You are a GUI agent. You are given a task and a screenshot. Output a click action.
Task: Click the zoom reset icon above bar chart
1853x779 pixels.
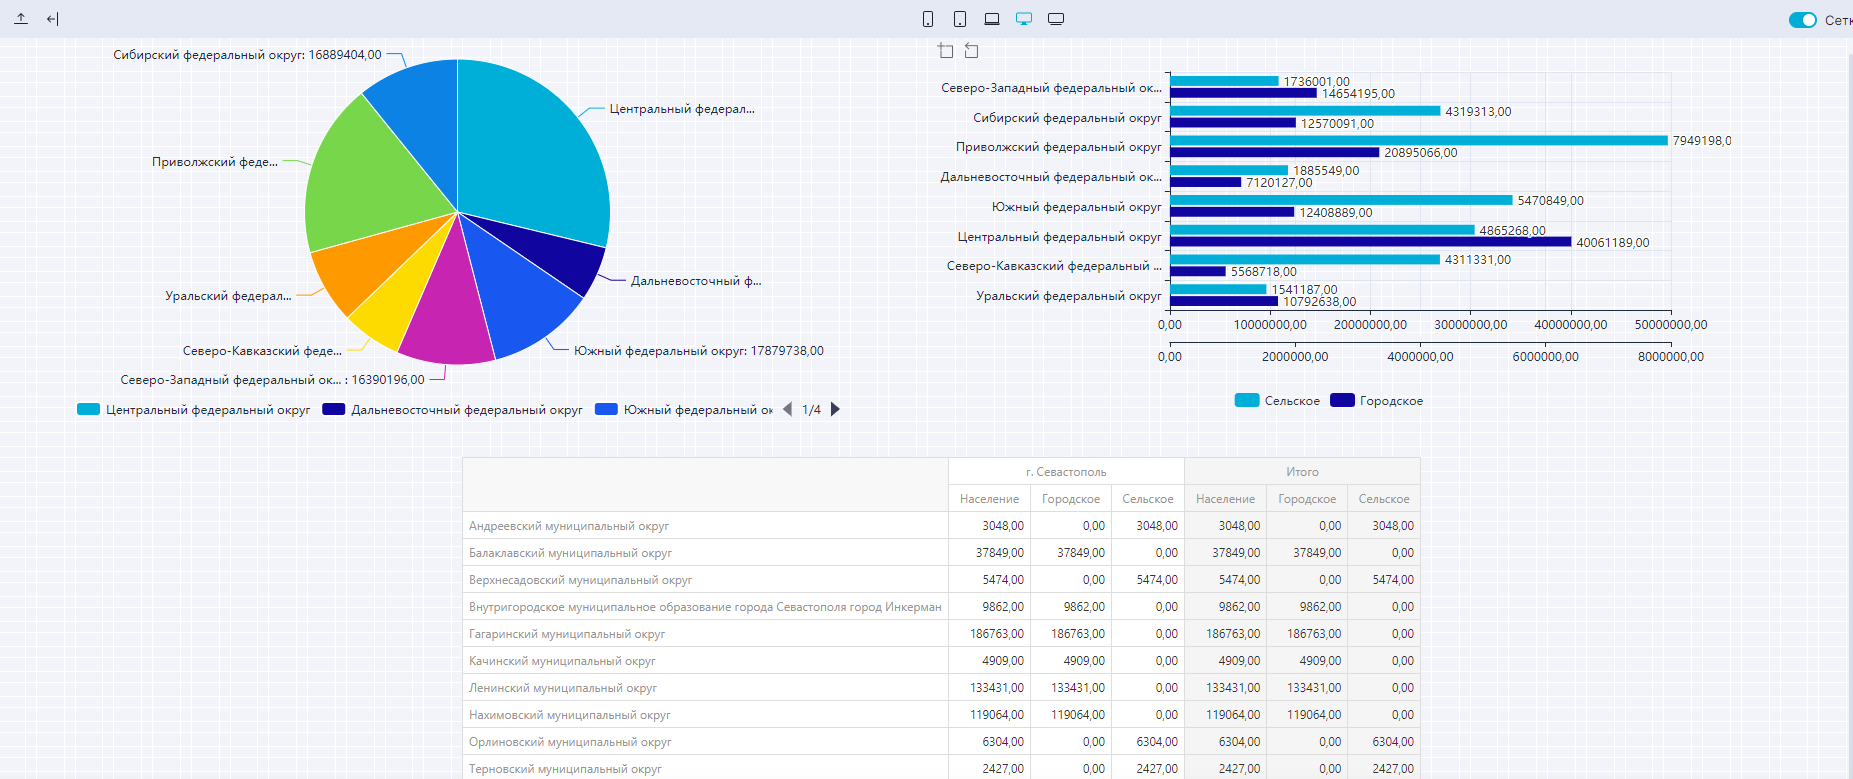click(x=971, y=50)
